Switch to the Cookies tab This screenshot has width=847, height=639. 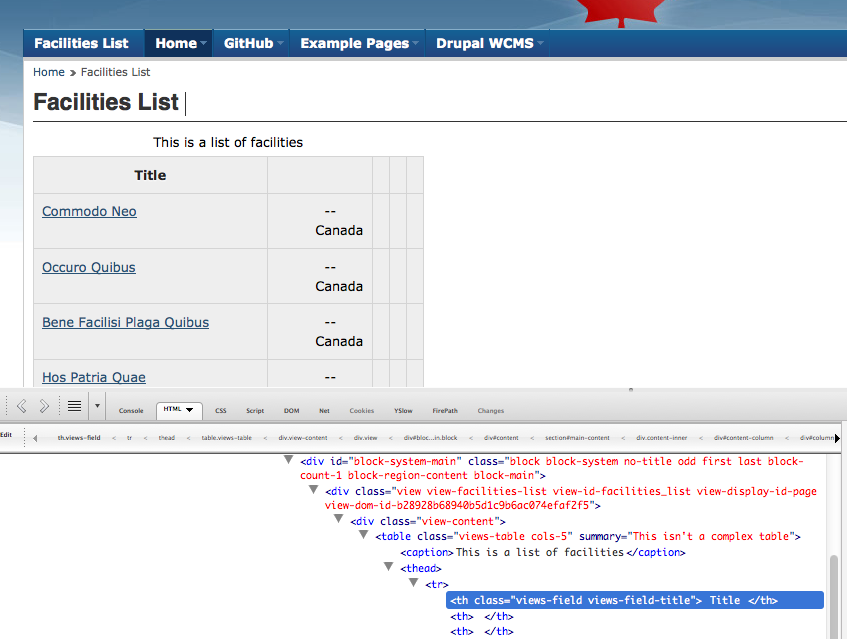click(x=363, y=410)
